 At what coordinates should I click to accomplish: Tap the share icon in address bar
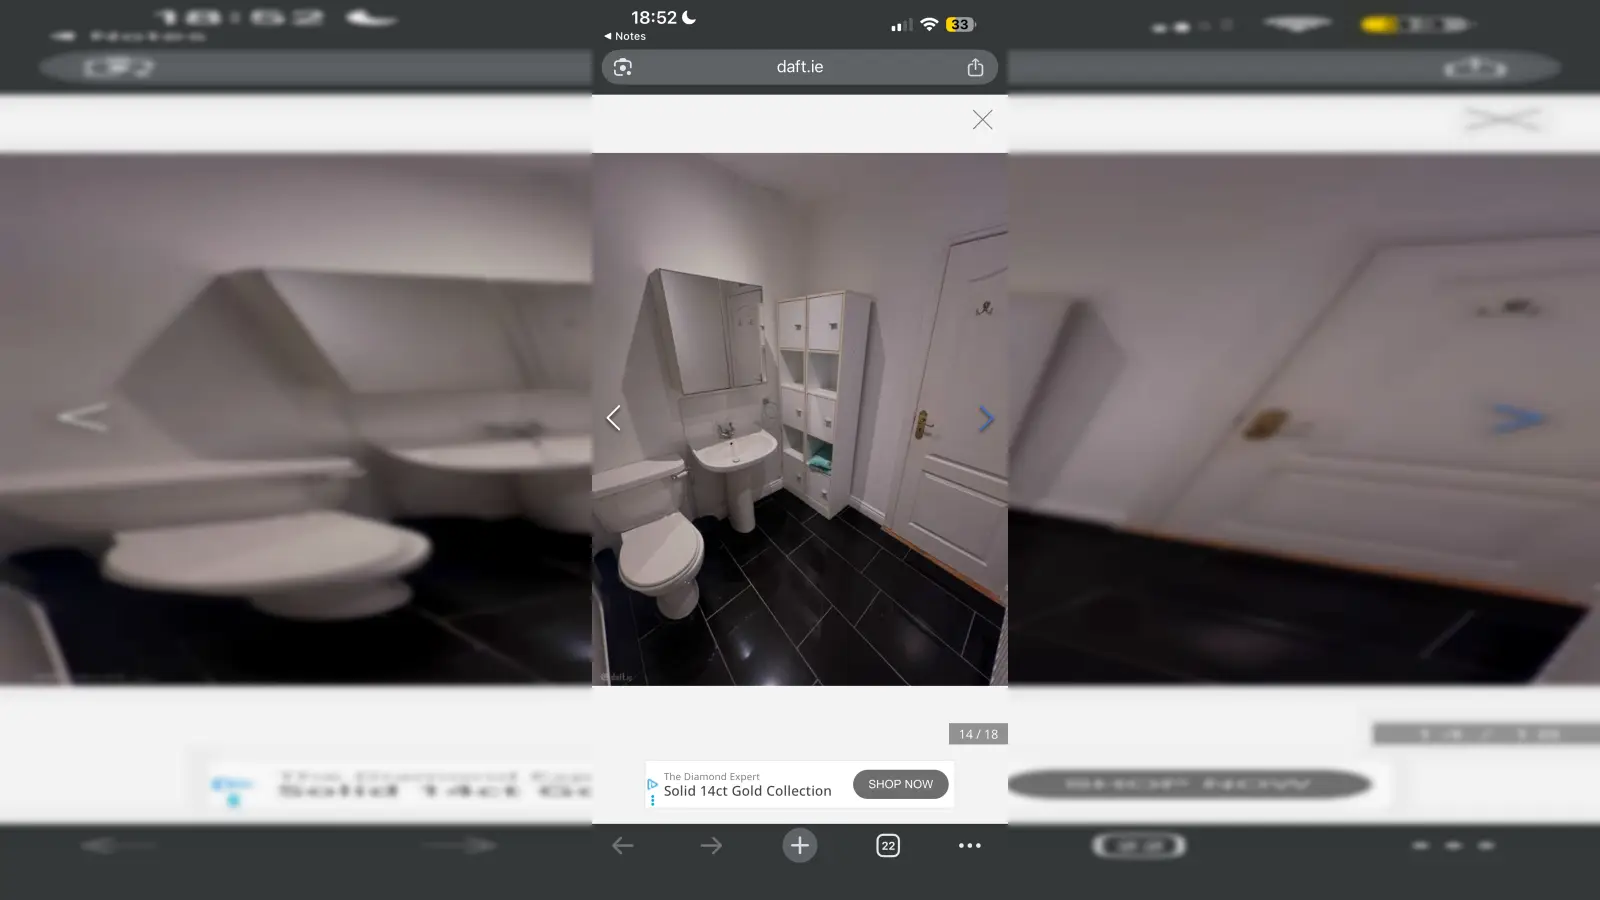pyautogui.click(x=975, y=68)
